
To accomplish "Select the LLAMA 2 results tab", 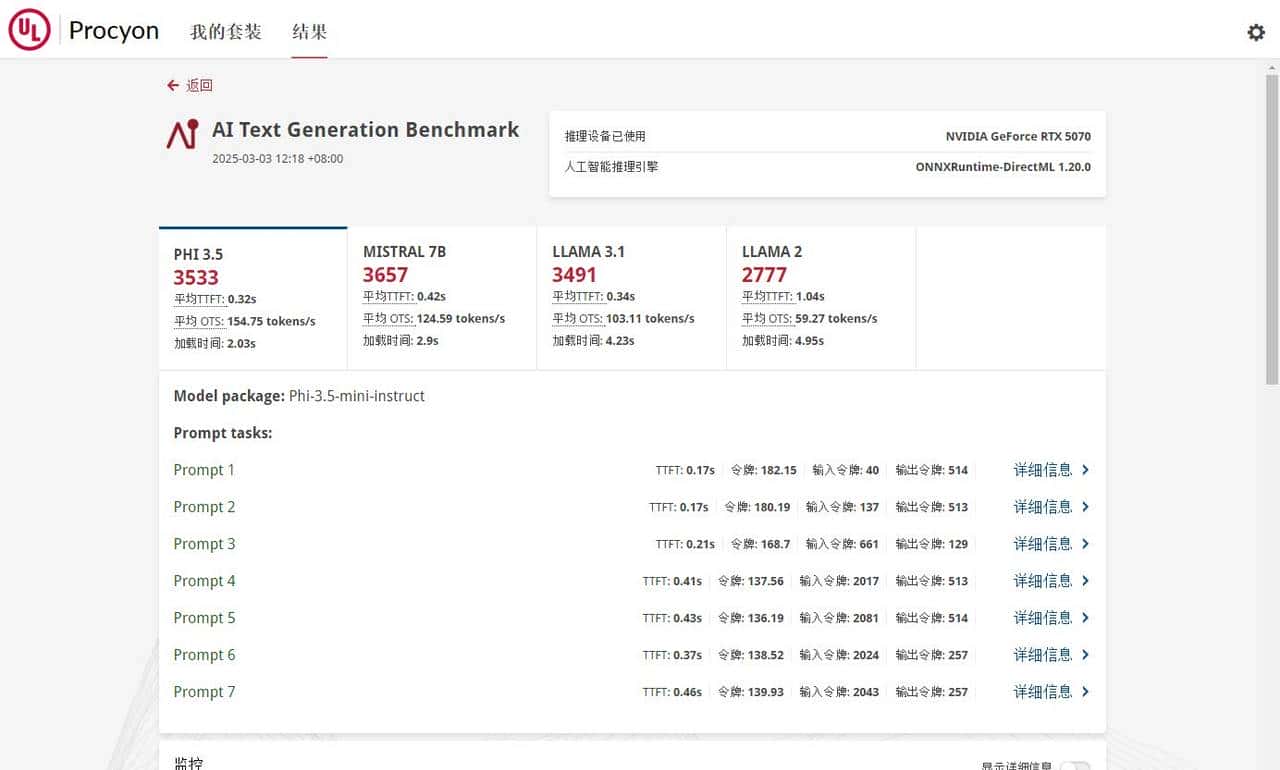I will pos(820,295).
